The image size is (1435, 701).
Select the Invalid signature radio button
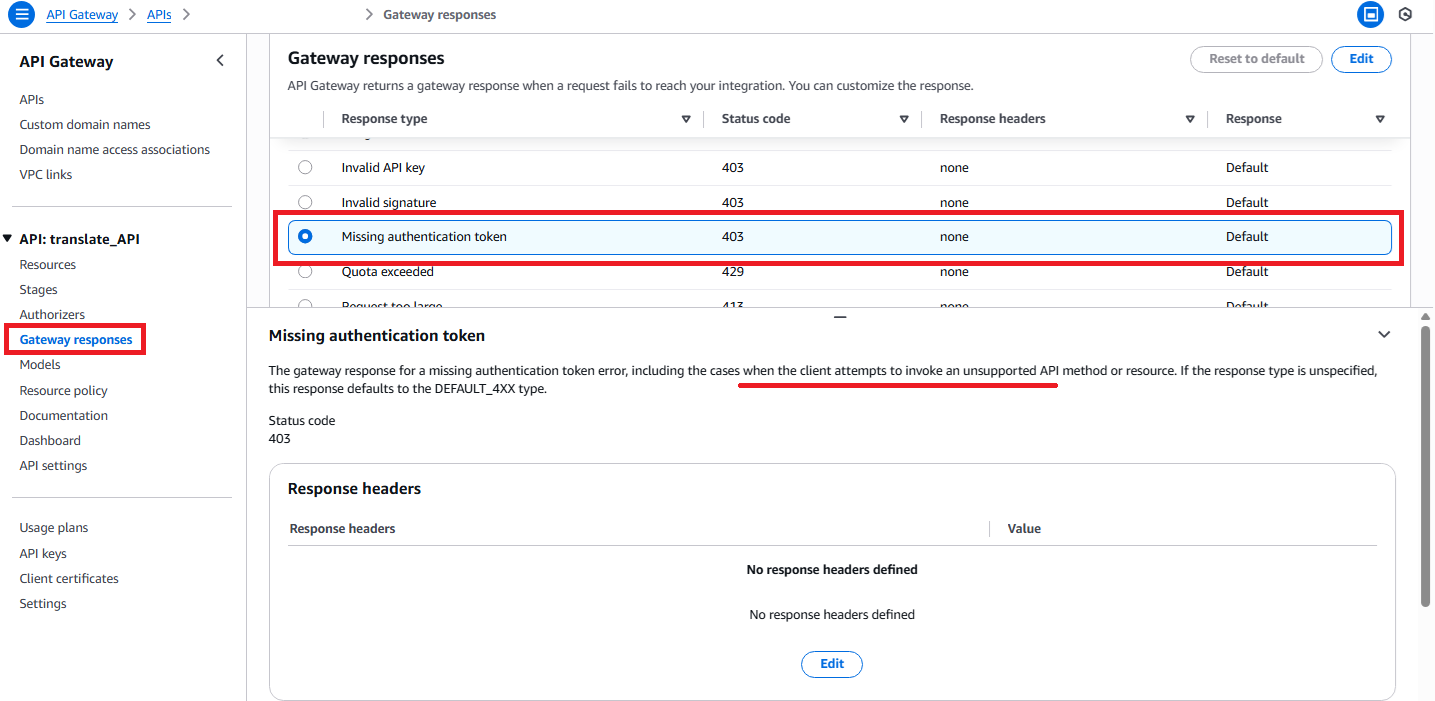[x=305, y=202]
